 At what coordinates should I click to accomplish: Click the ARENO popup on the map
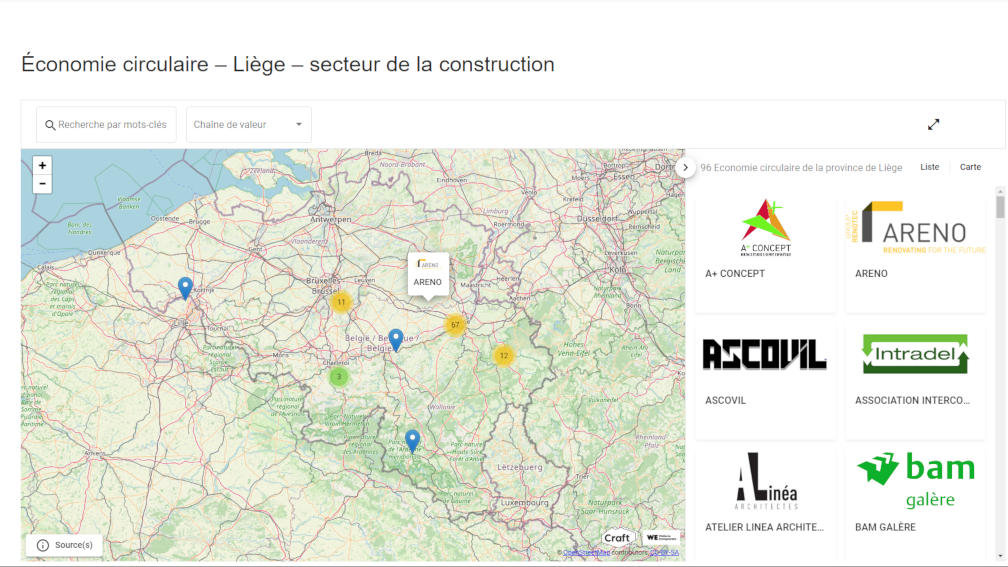(428, 274)
